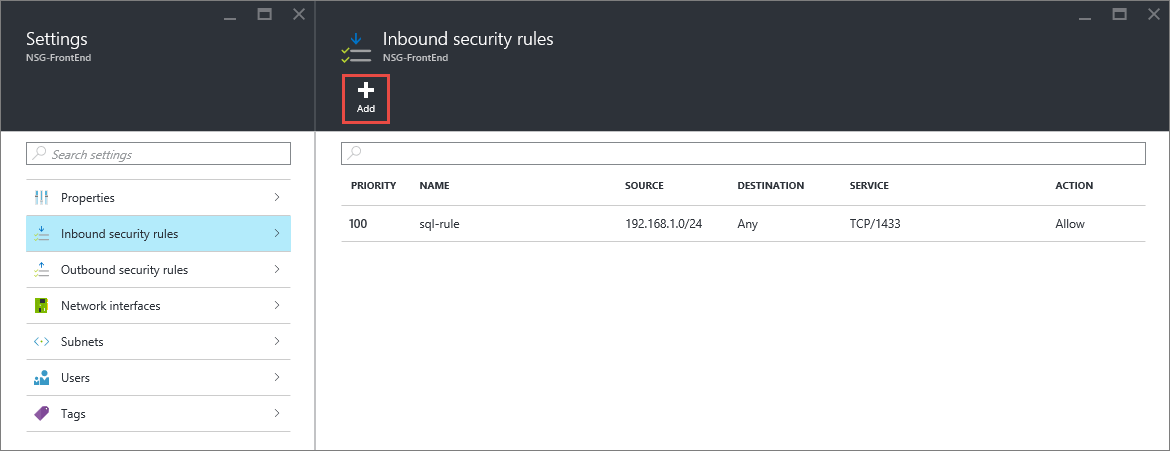Image resolution: width=1170 pixels, height=451 pixels.
Task: Sort by DESTINATION column header
Action: pos(771,185)
